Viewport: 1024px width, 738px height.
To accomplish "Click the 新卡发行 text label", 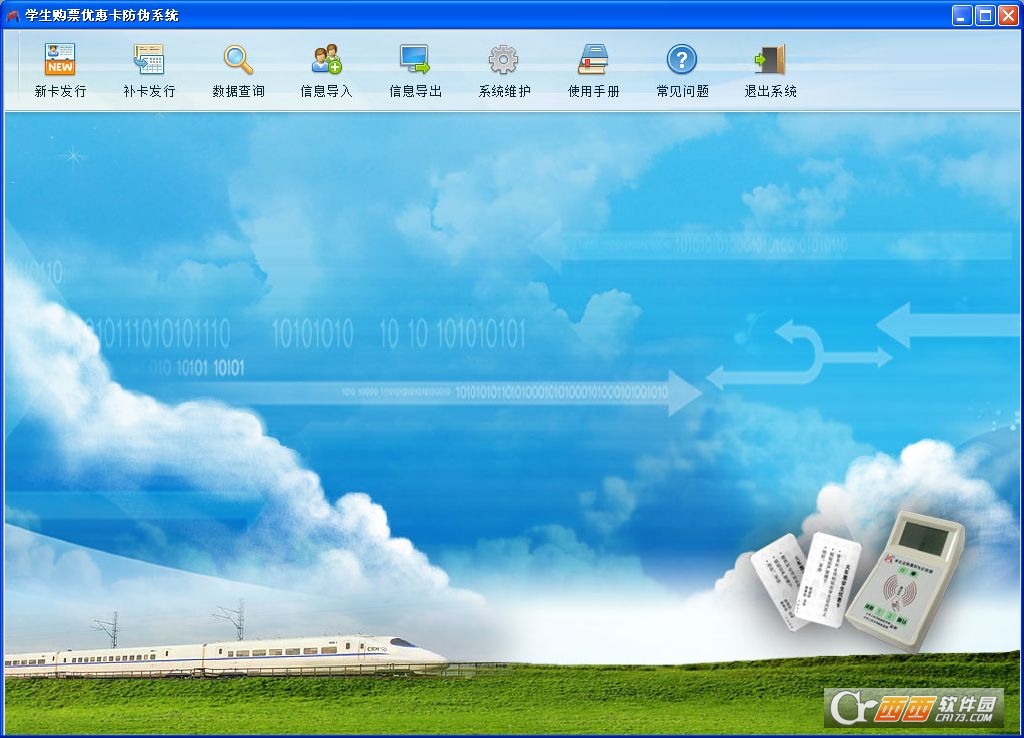I will click(x=60, y=91).
